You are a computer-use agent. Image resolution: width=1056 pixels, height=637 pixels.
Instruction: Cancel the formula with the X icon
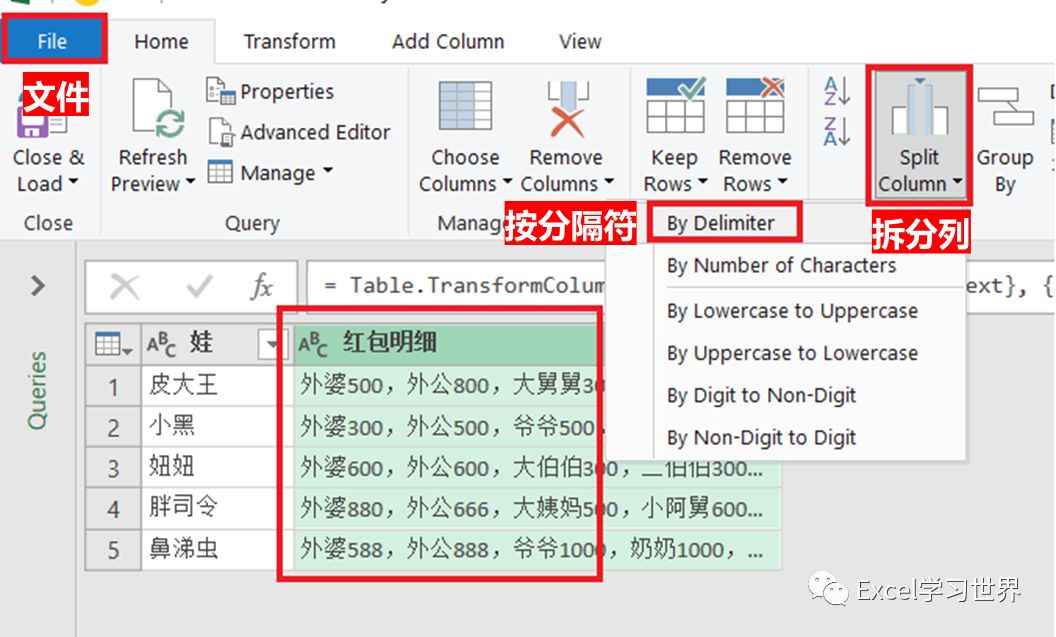pos(125,287)
